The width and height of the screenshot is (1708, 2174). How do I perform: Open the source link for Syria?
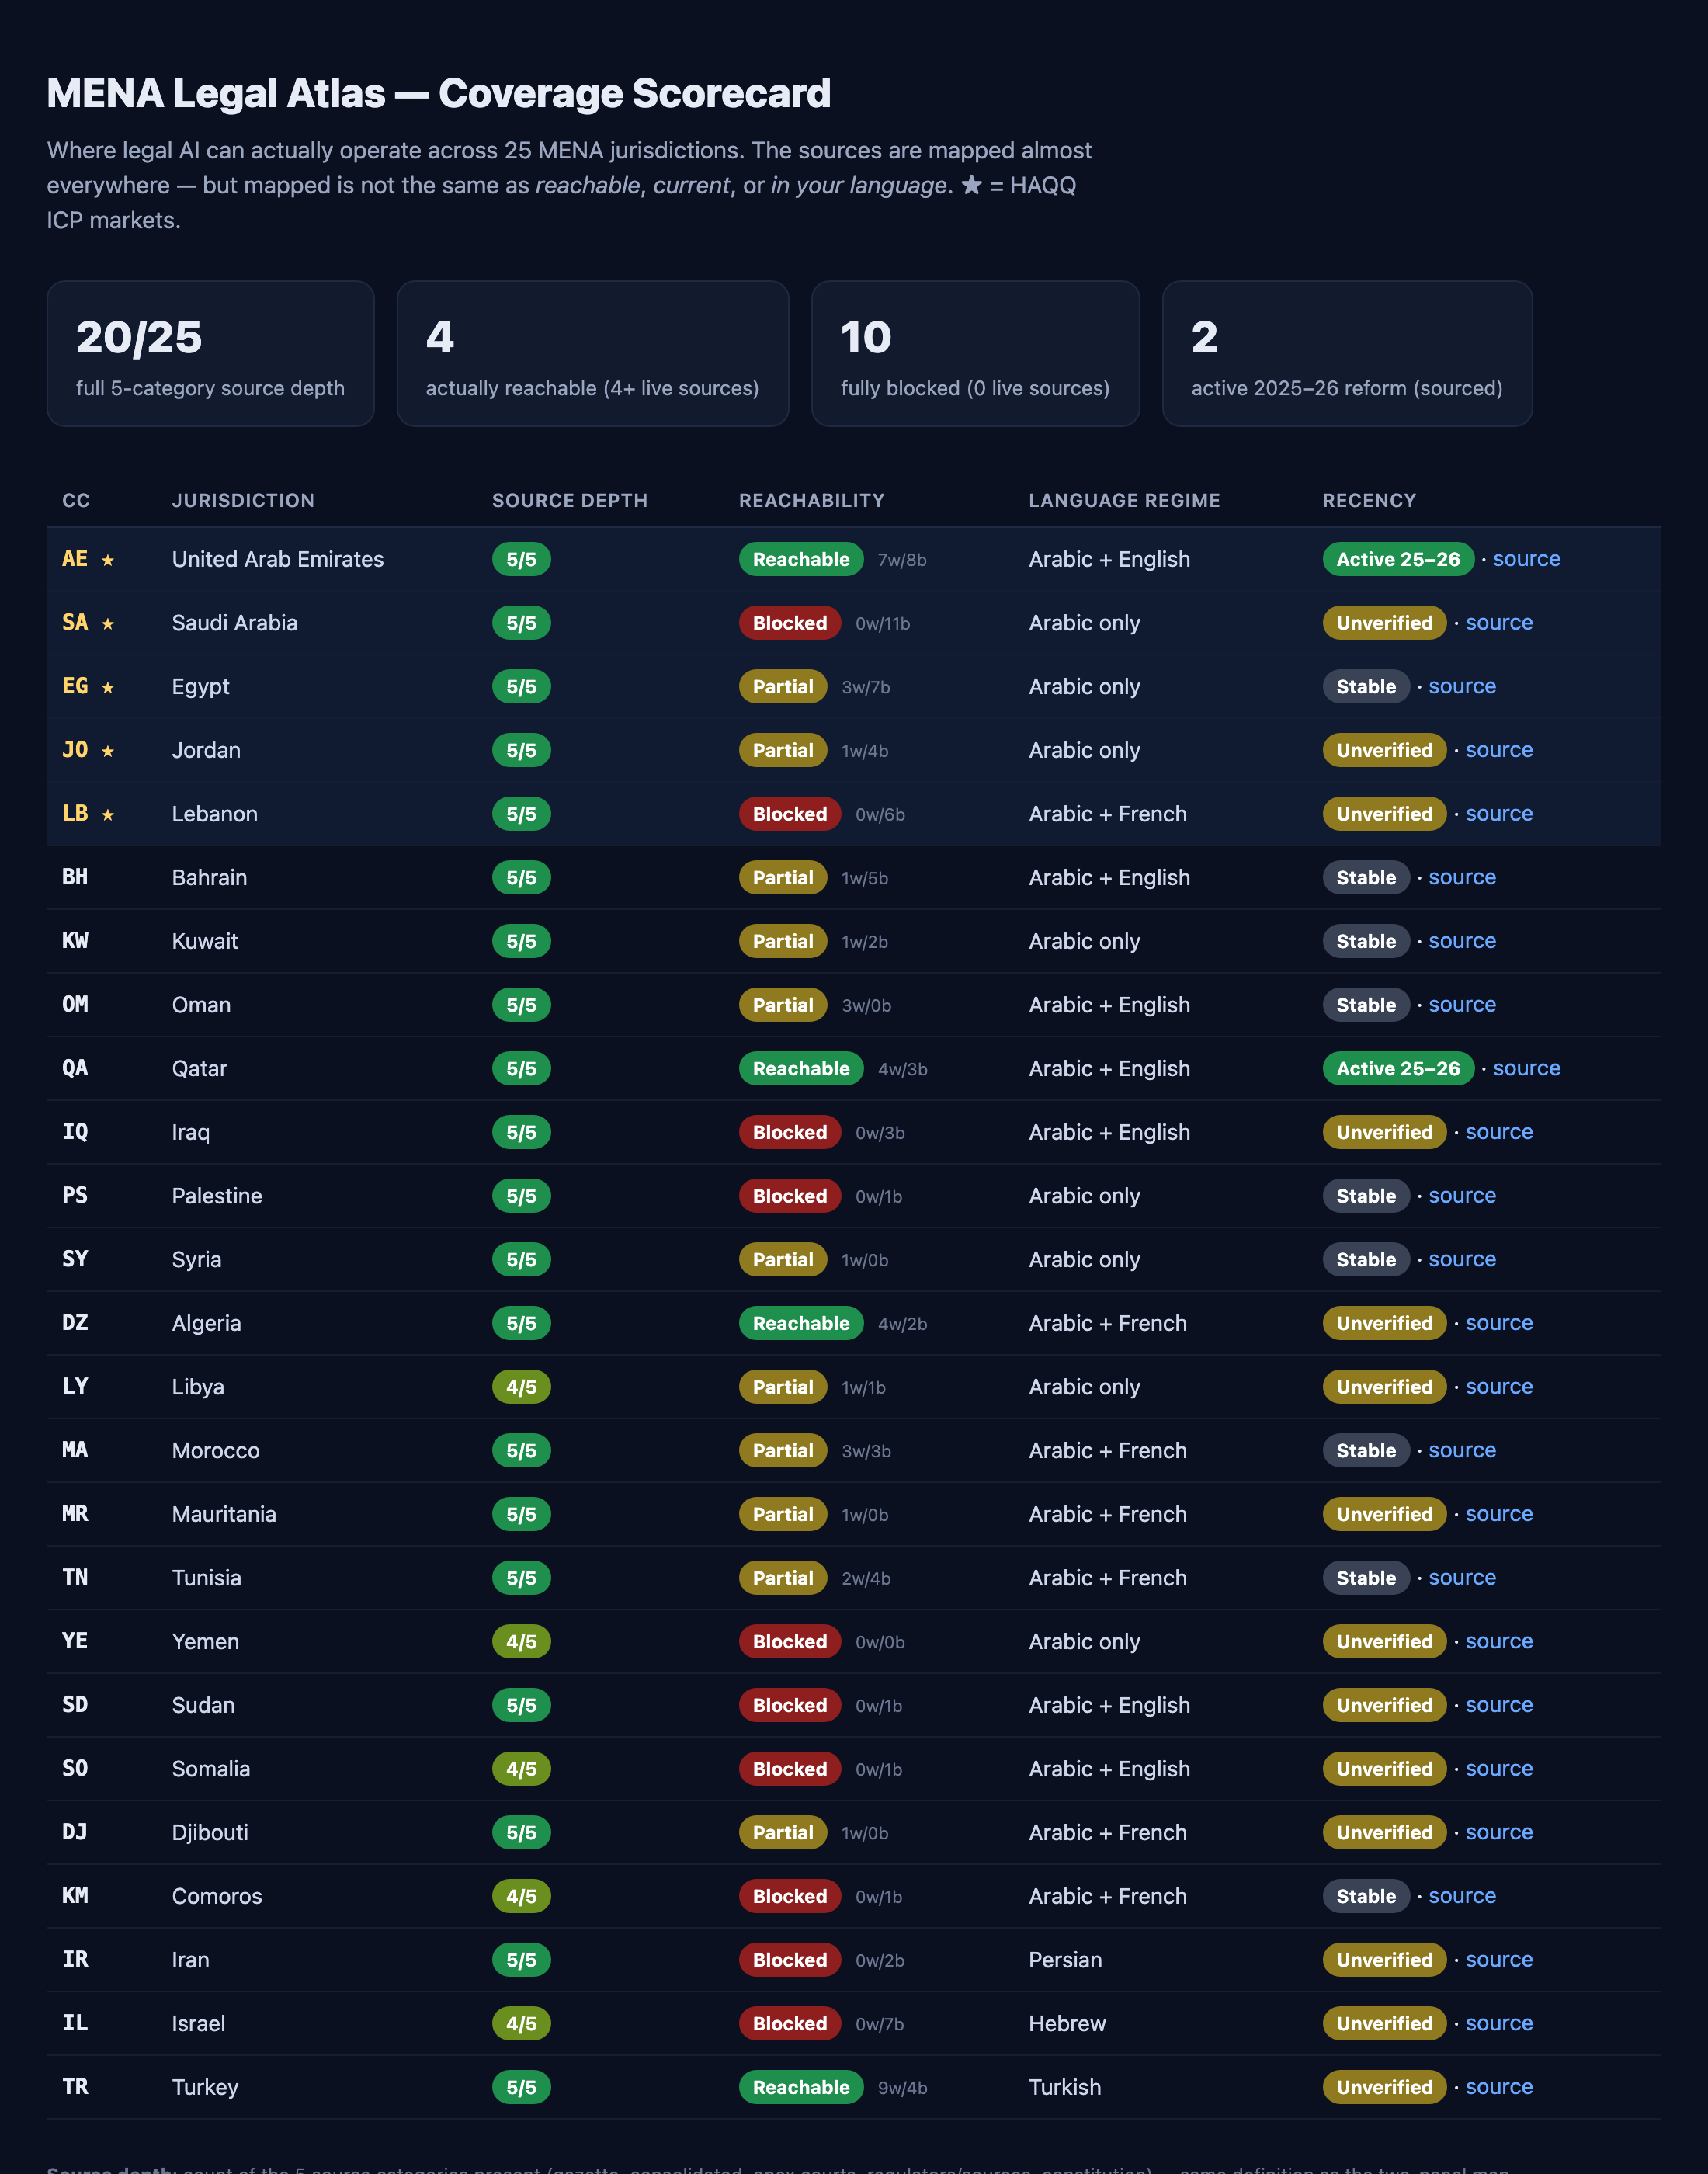(x=1462, y=1259)
